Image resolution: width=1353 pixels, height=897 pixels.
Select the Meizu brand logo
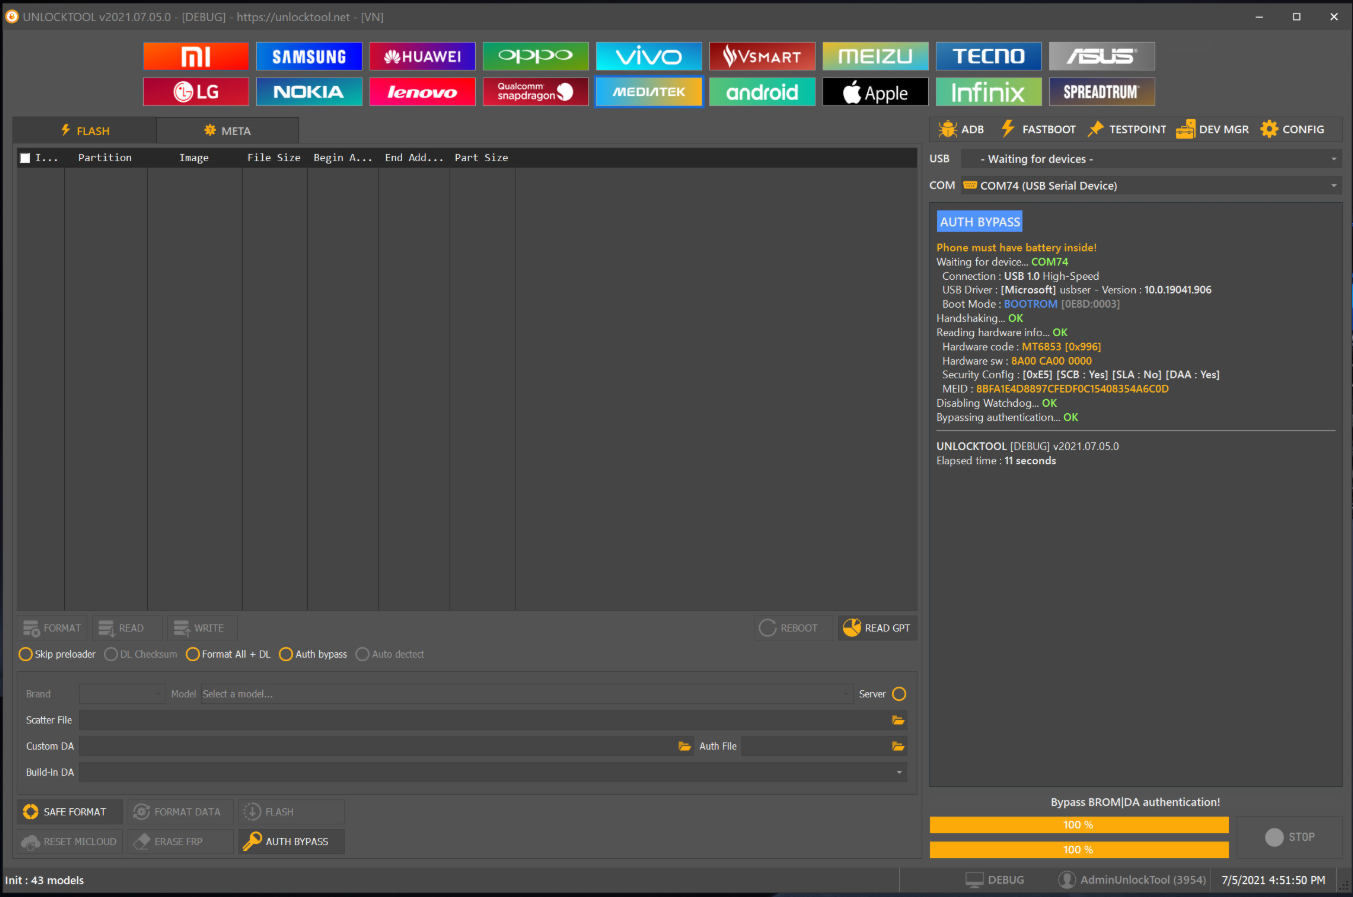click(x=875, y=56)
